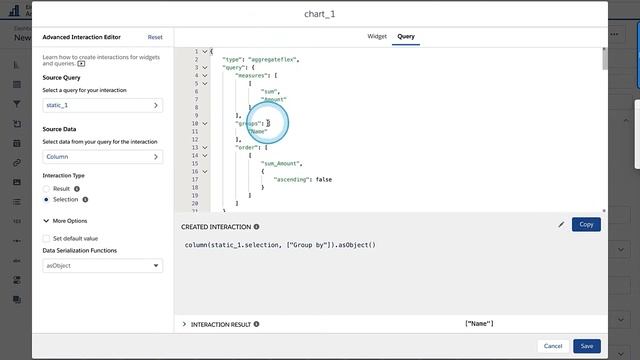Click the Reset link

pos(155,37)
